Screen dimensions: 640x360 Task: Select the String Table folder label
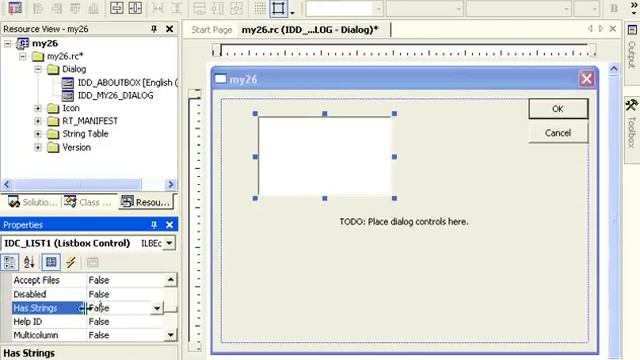(x=85, y=134)
